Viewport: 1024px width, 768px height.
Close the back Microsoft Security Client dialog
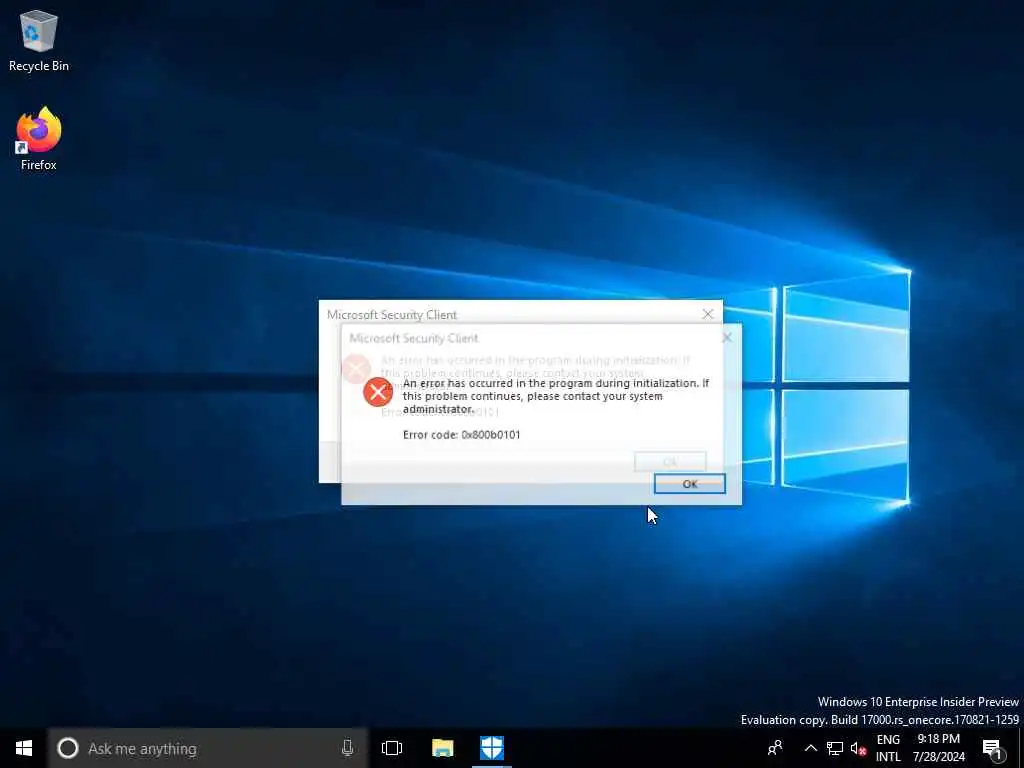click(x=708, y=314)
